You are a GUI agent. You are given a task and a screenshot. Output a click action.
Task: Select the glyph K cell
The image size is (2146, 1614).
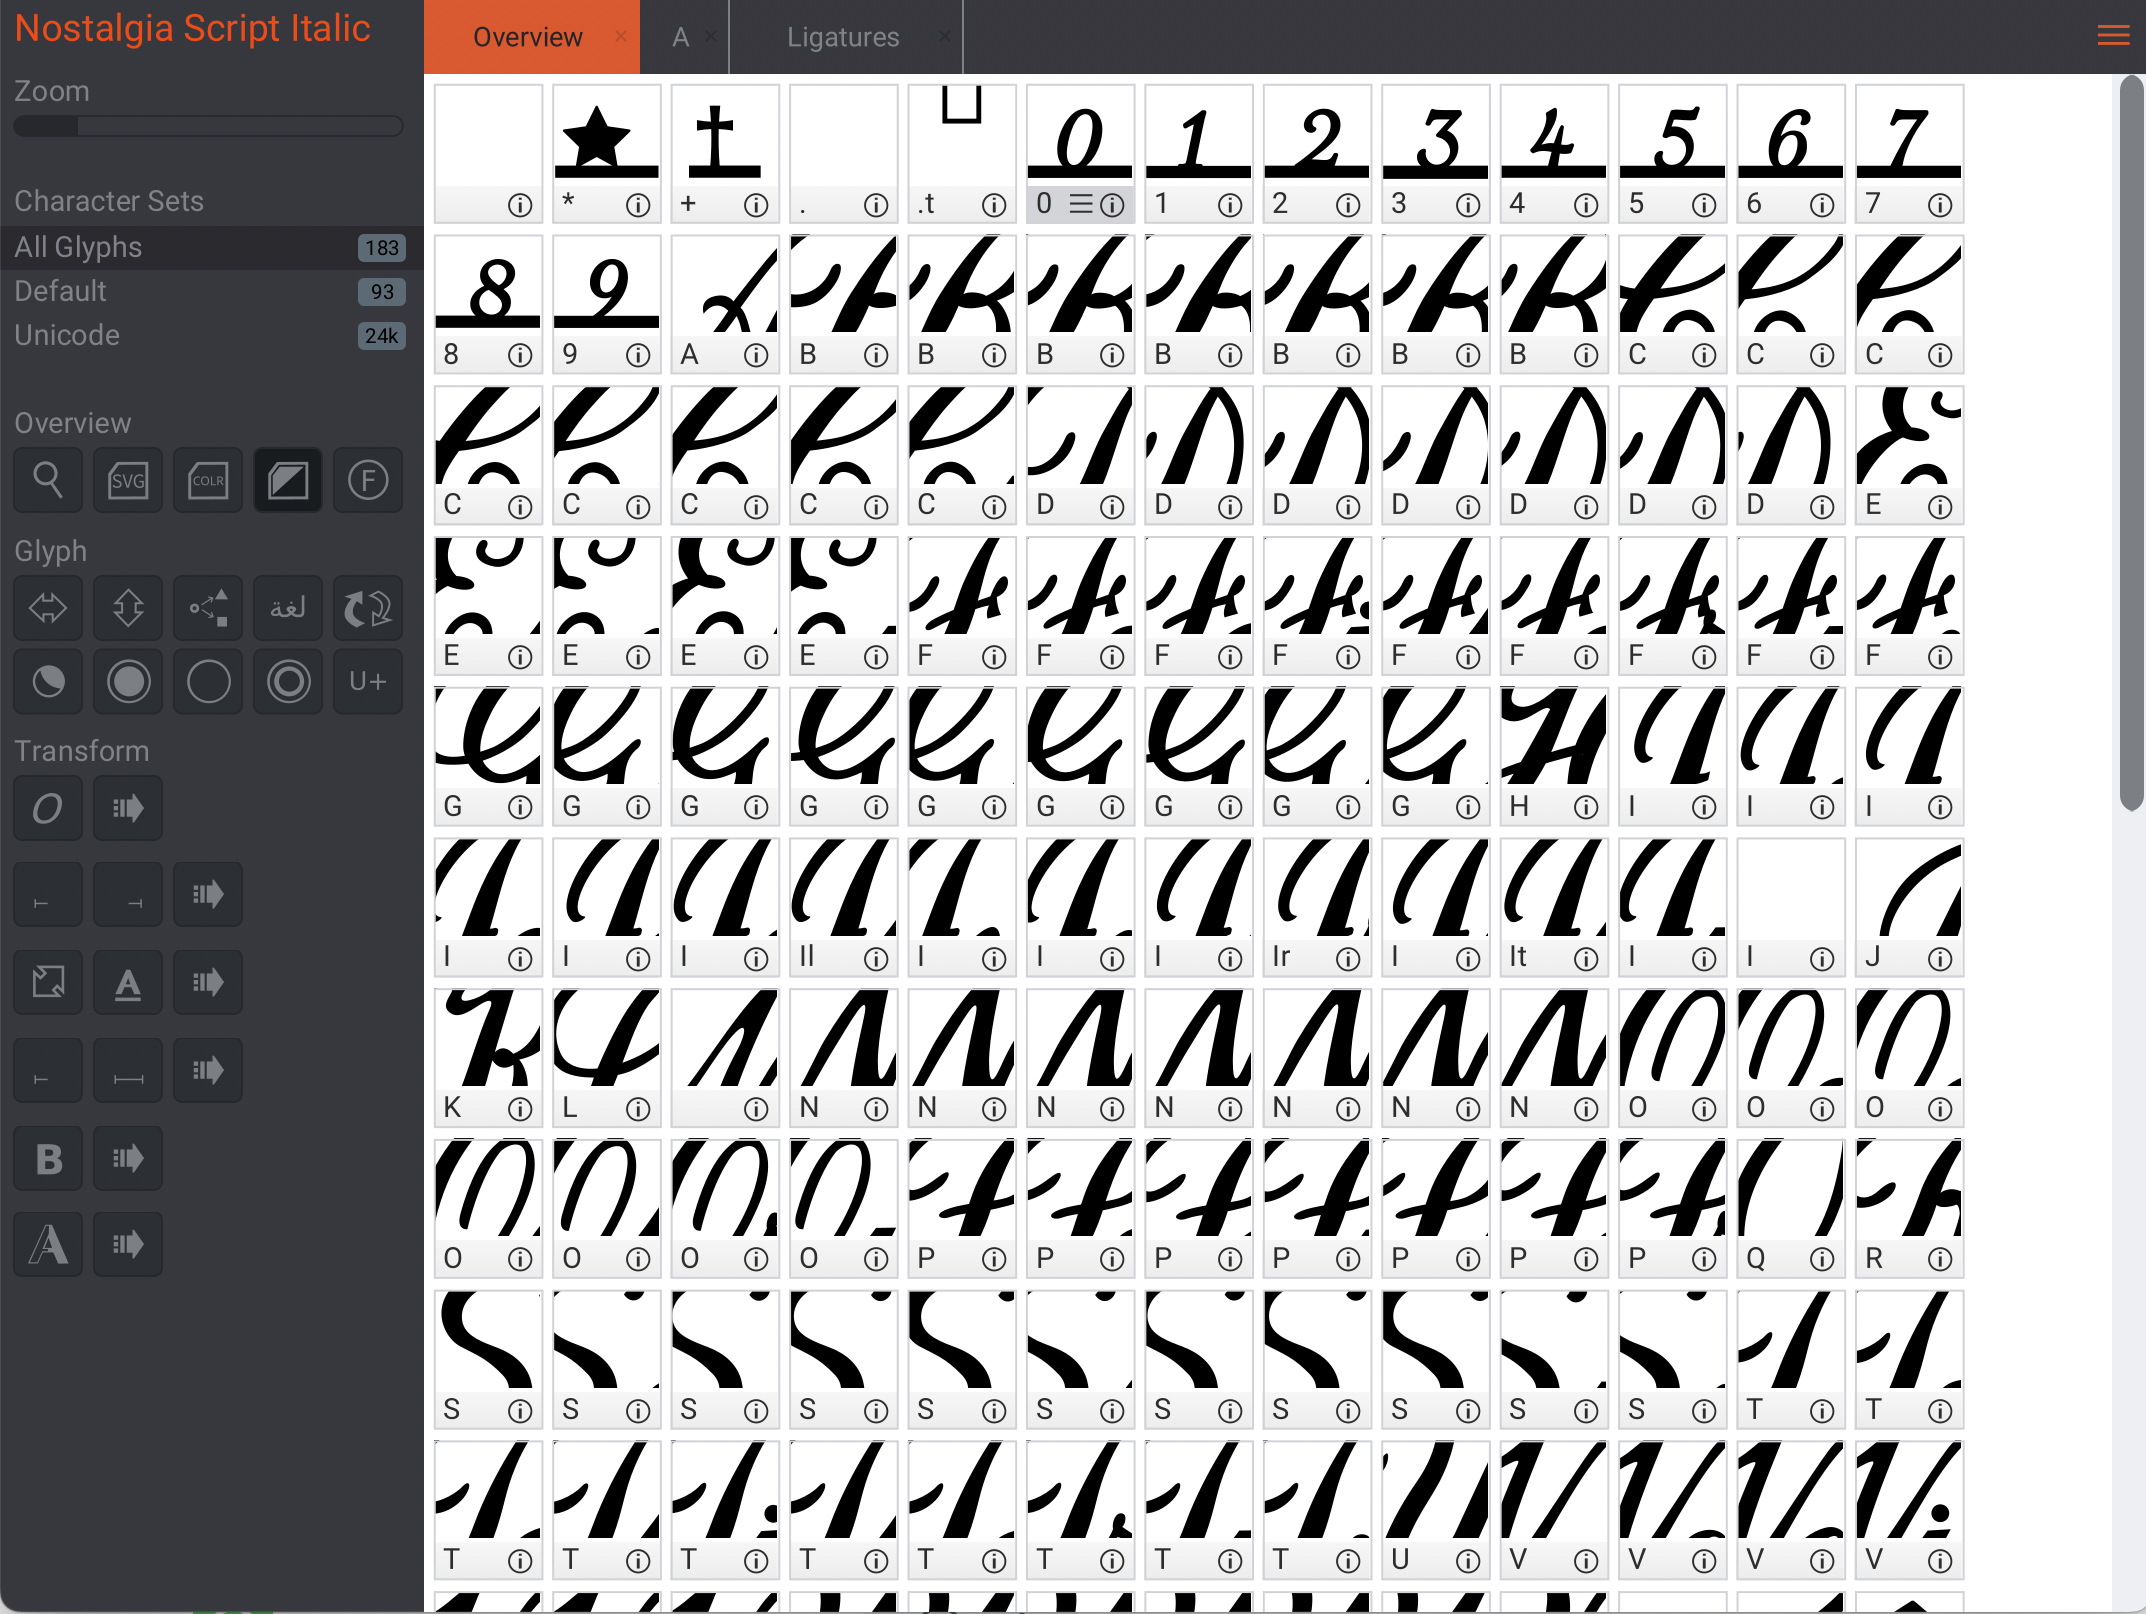click(x=488, y=1058)
